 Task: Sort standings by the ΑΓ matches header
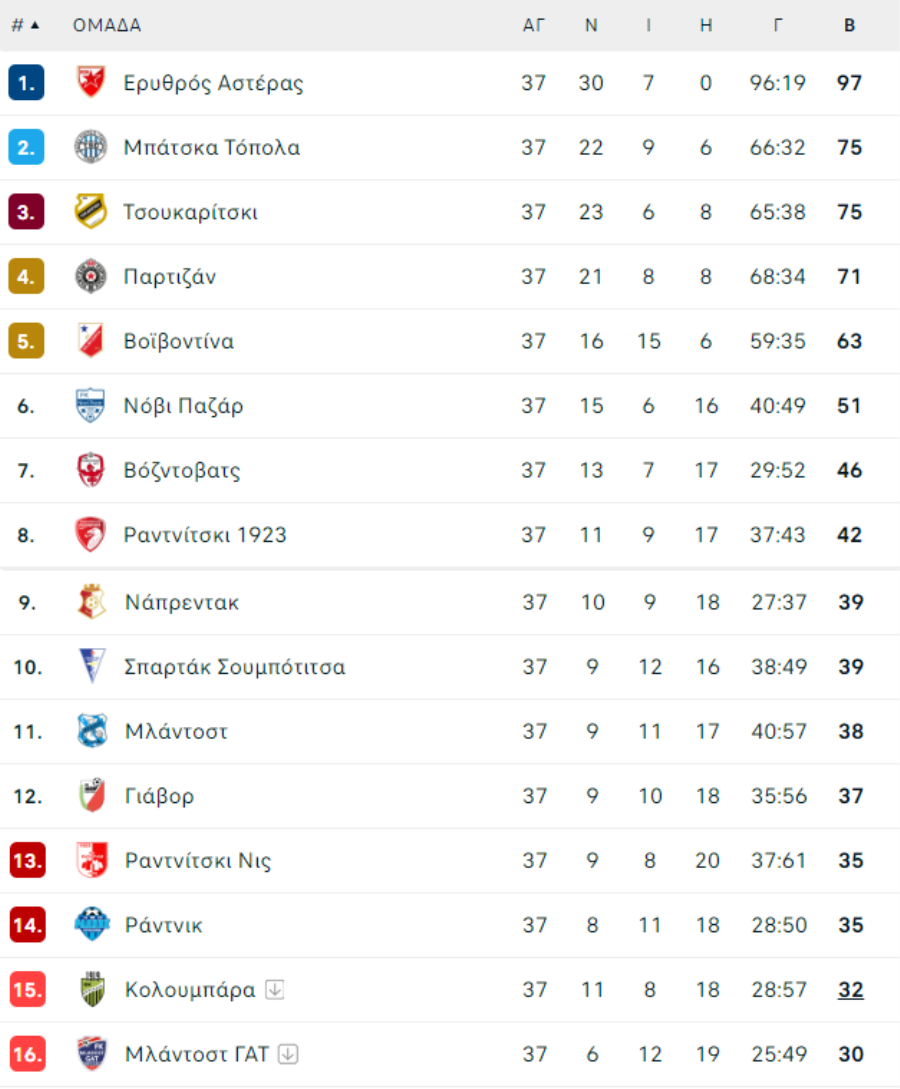[533, 26]
